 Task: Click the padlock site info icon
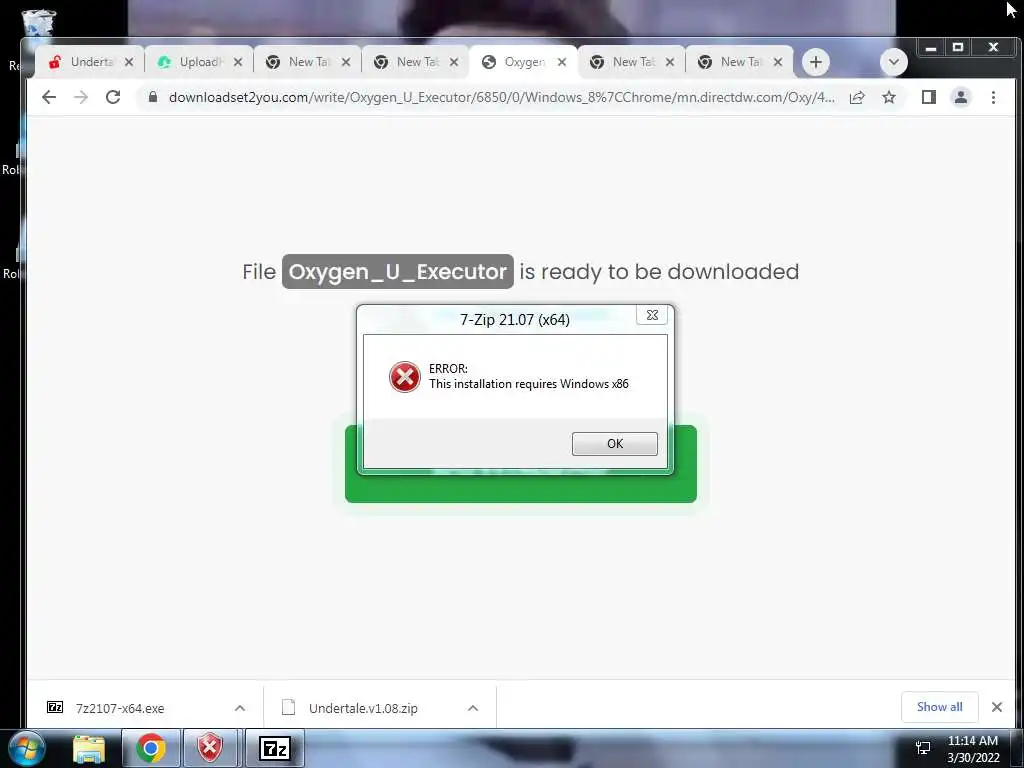coord(153,97)
